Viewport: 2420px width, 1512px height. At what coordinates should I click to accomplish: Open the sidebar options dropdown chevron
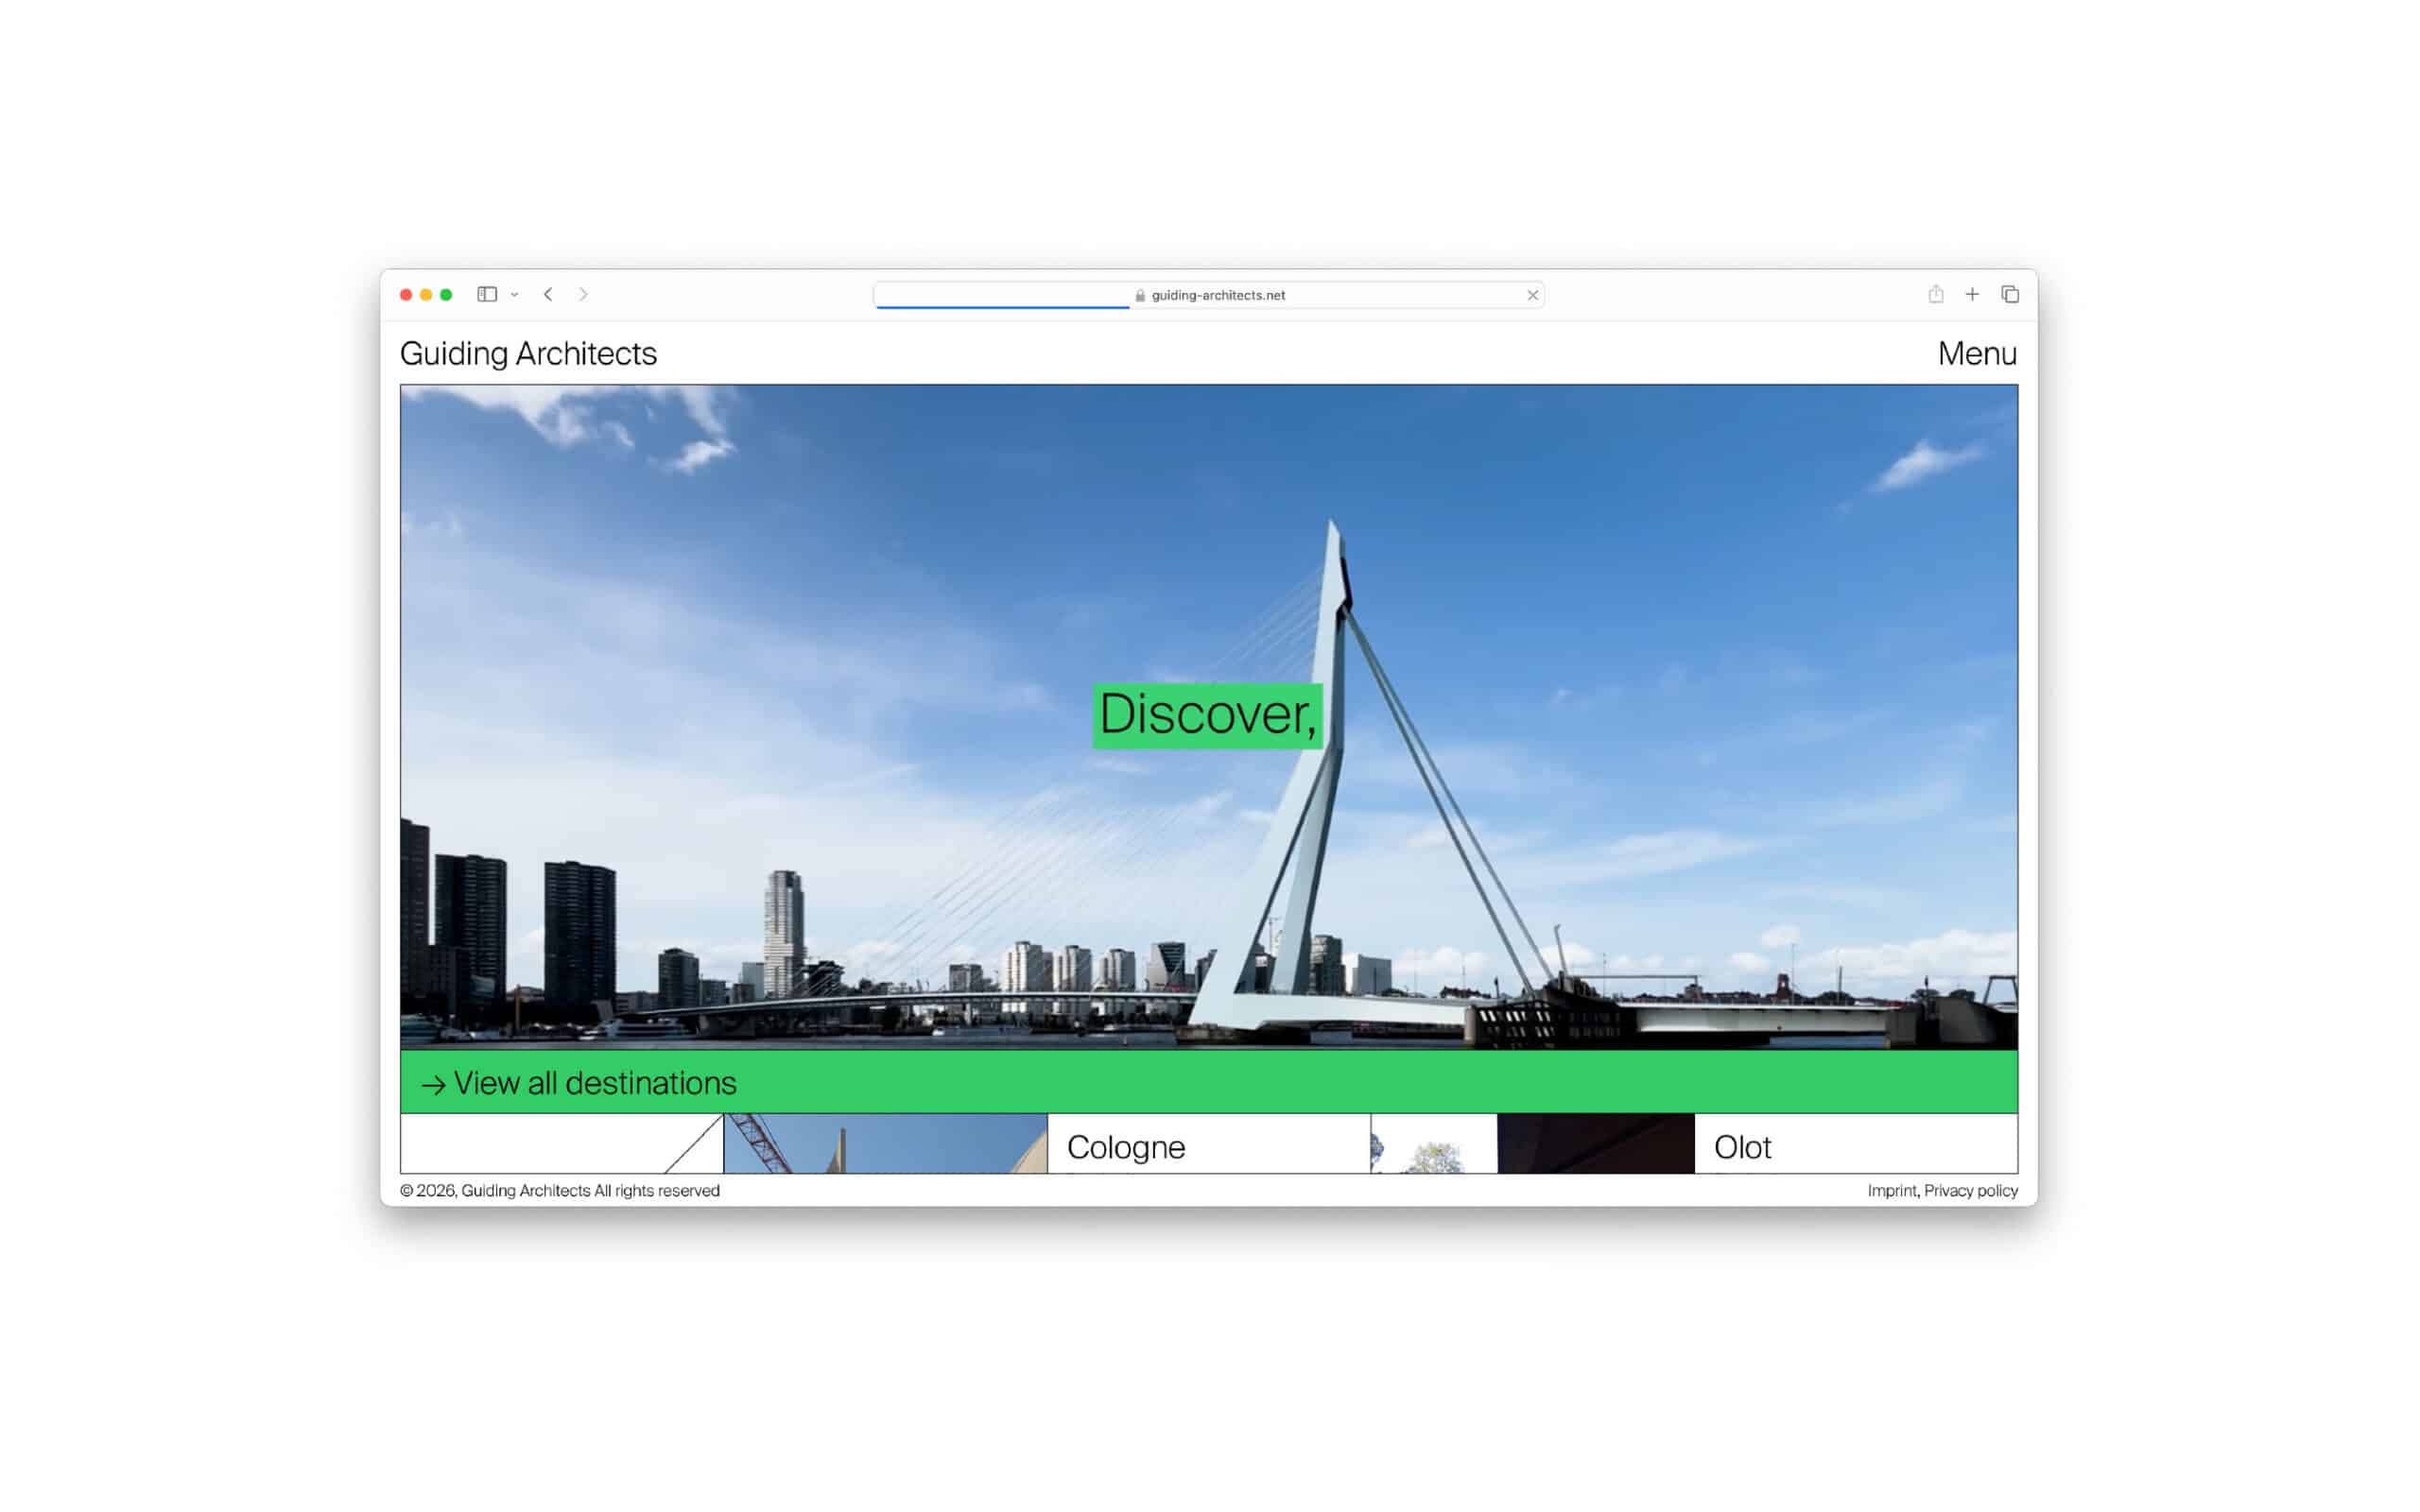click(515, 295)
